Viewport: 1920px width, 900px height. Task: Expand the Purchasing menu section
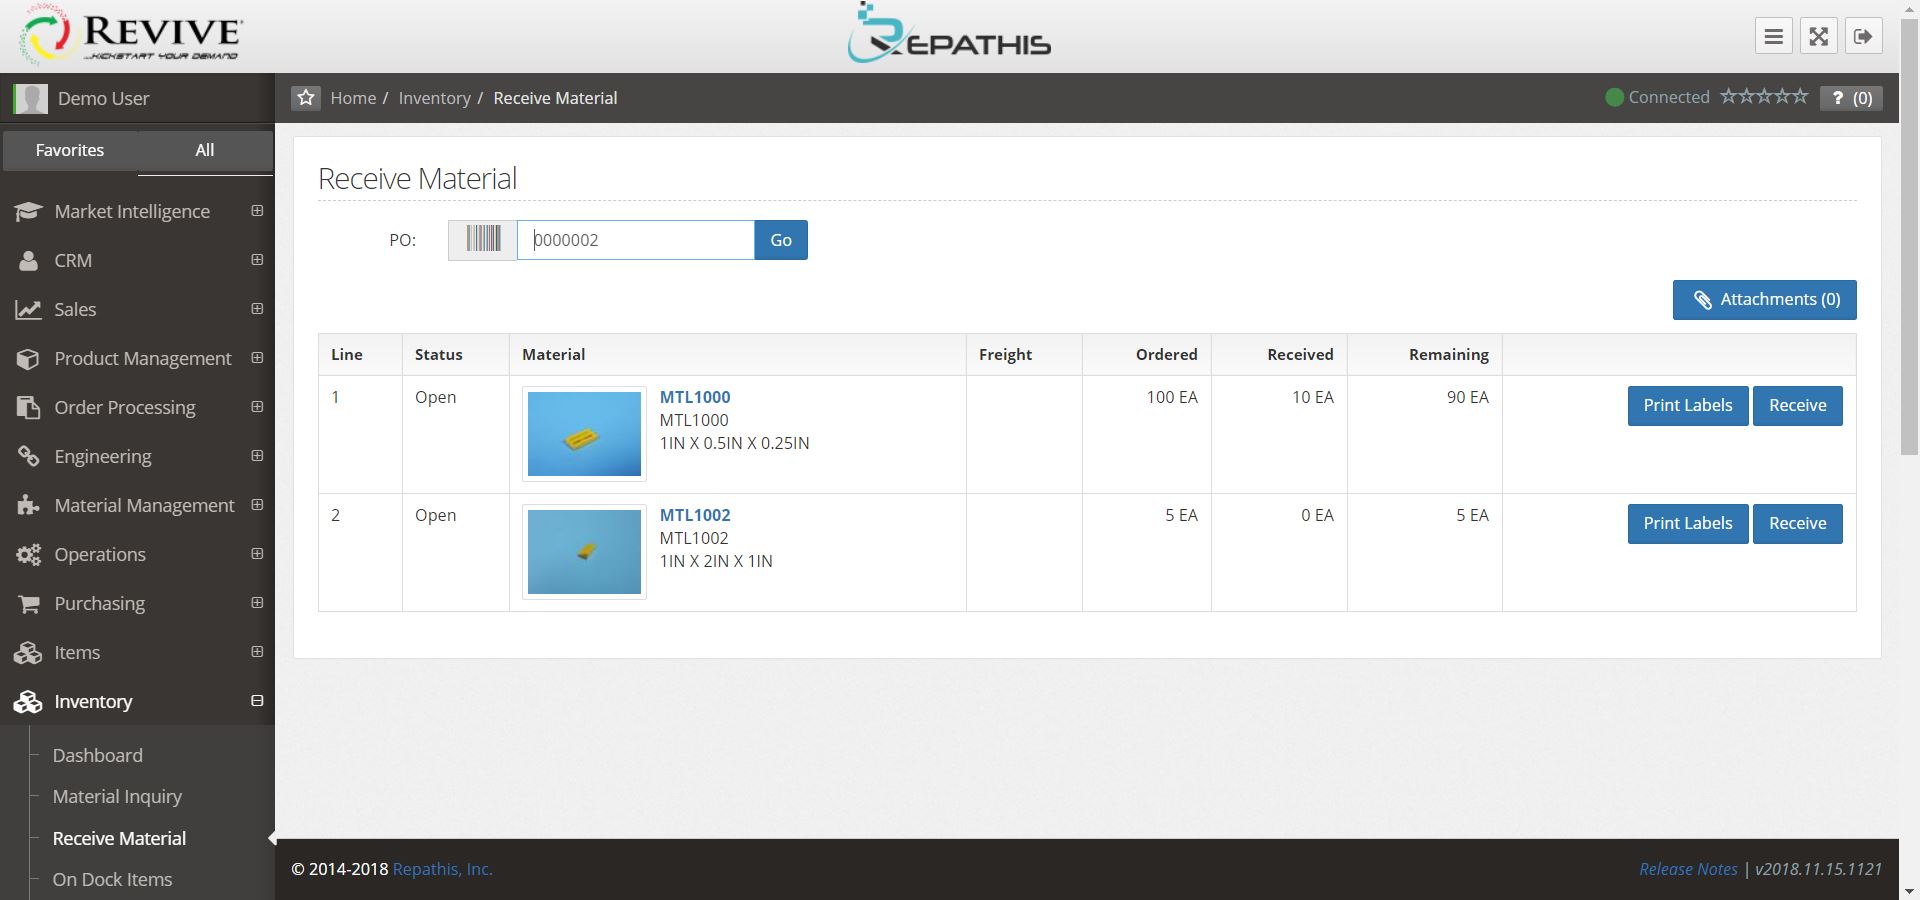(257, 603)
